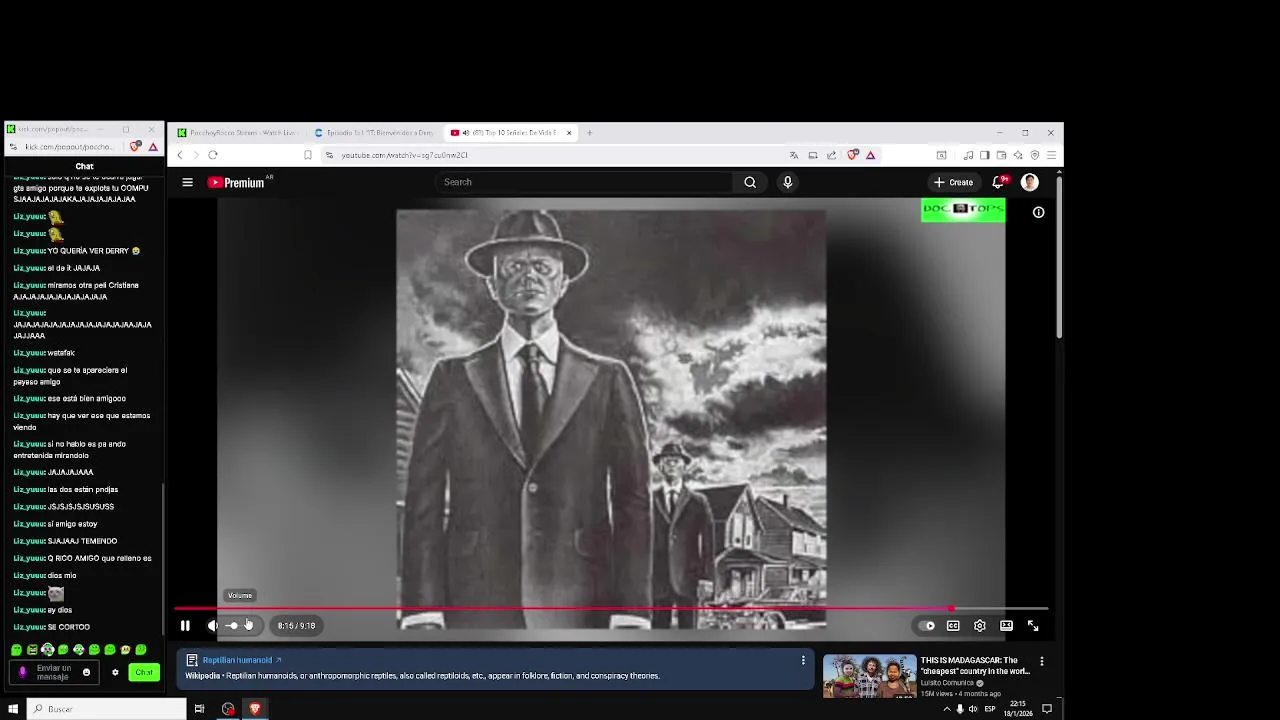The height and width of the screenshot is (720, 1280).
Task: Reload the YouTube page
Action: point(213,155)
